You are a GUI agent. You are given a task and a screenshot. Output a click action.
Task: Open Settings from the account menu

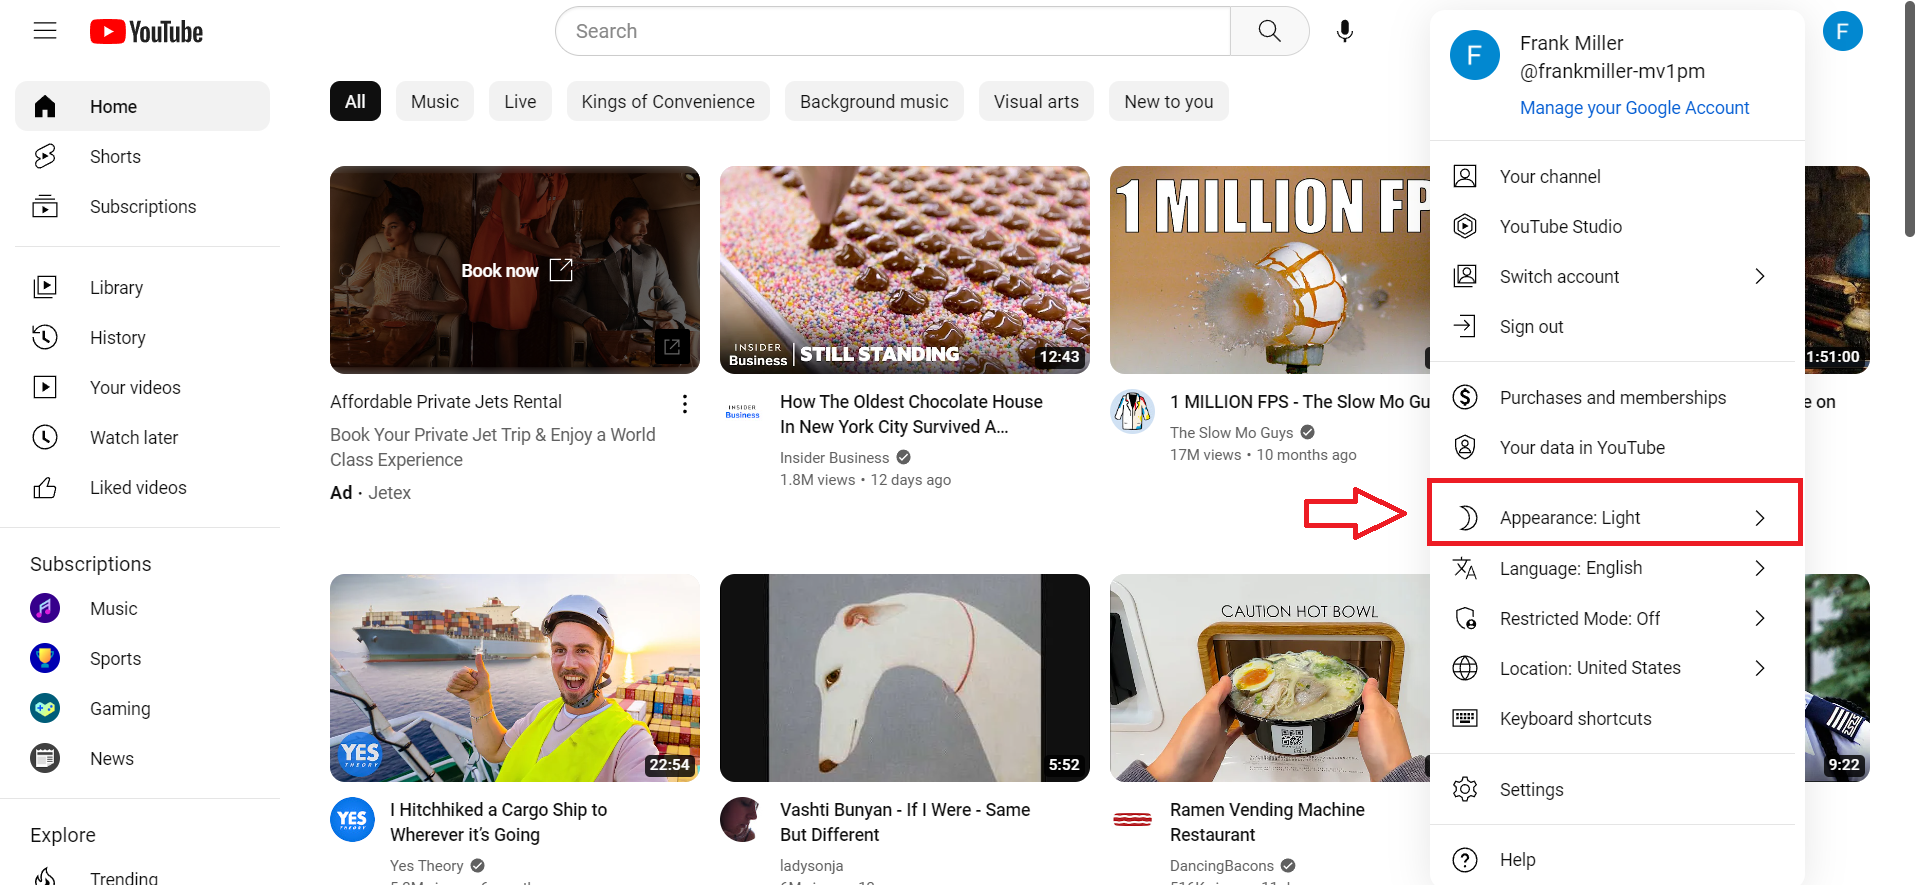[1617, 789]
